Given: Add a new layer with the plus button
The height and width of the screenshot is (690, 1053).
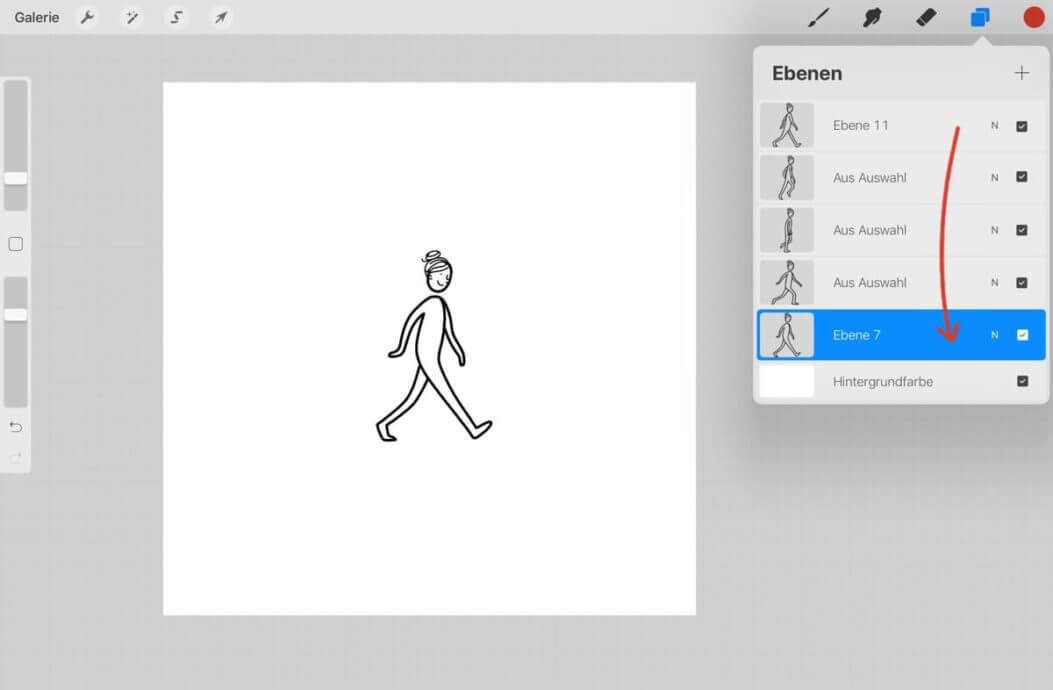Looking at the screenshot, I should pyautogui.click(x=1021, y=72).
